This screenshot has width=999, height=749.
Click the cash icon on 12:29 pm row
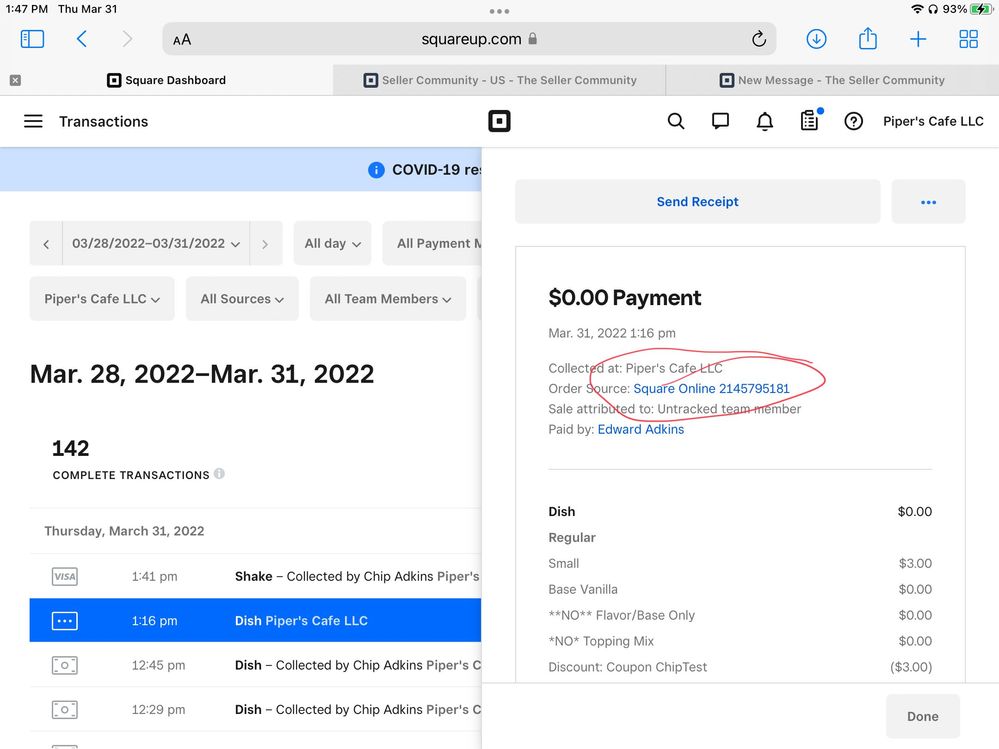coord(64,710)
